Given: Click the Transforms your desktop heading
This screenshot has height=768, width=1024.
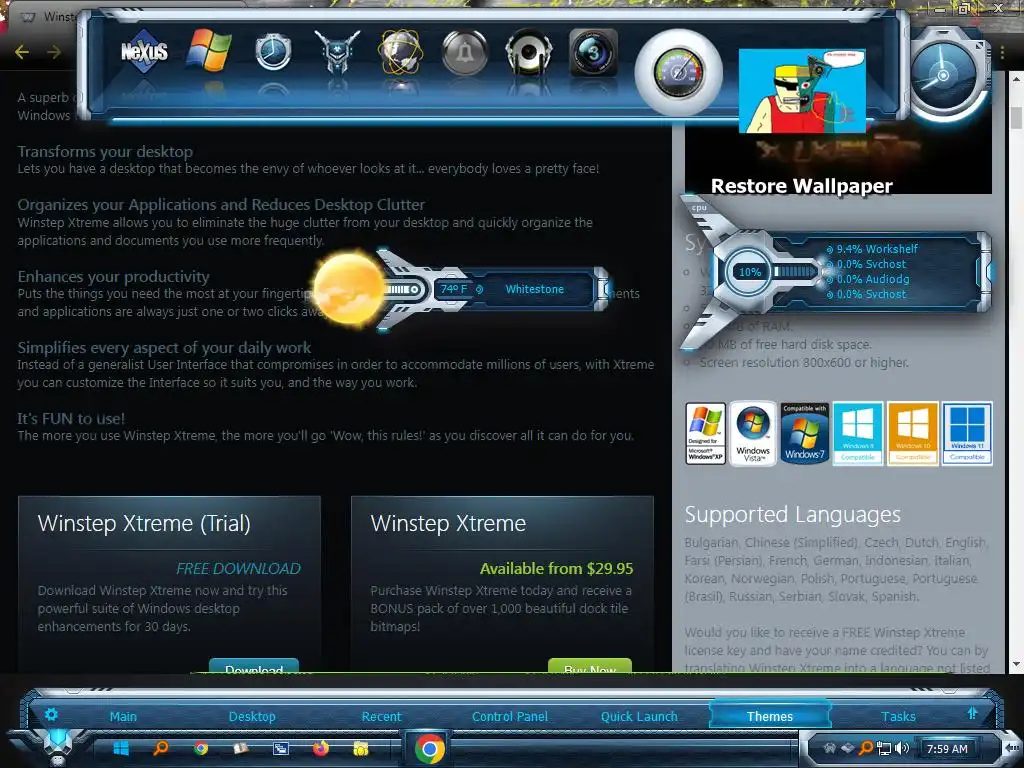Looking at the screenshot, I should (x=105, y=152).
